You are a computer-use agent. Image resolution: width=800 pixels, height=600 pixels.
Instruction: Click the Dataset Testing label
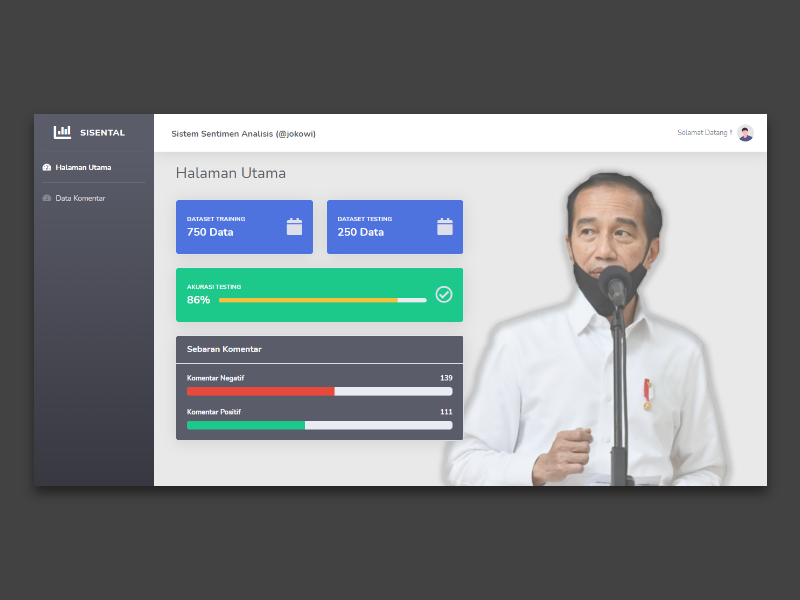pos(365,219)
